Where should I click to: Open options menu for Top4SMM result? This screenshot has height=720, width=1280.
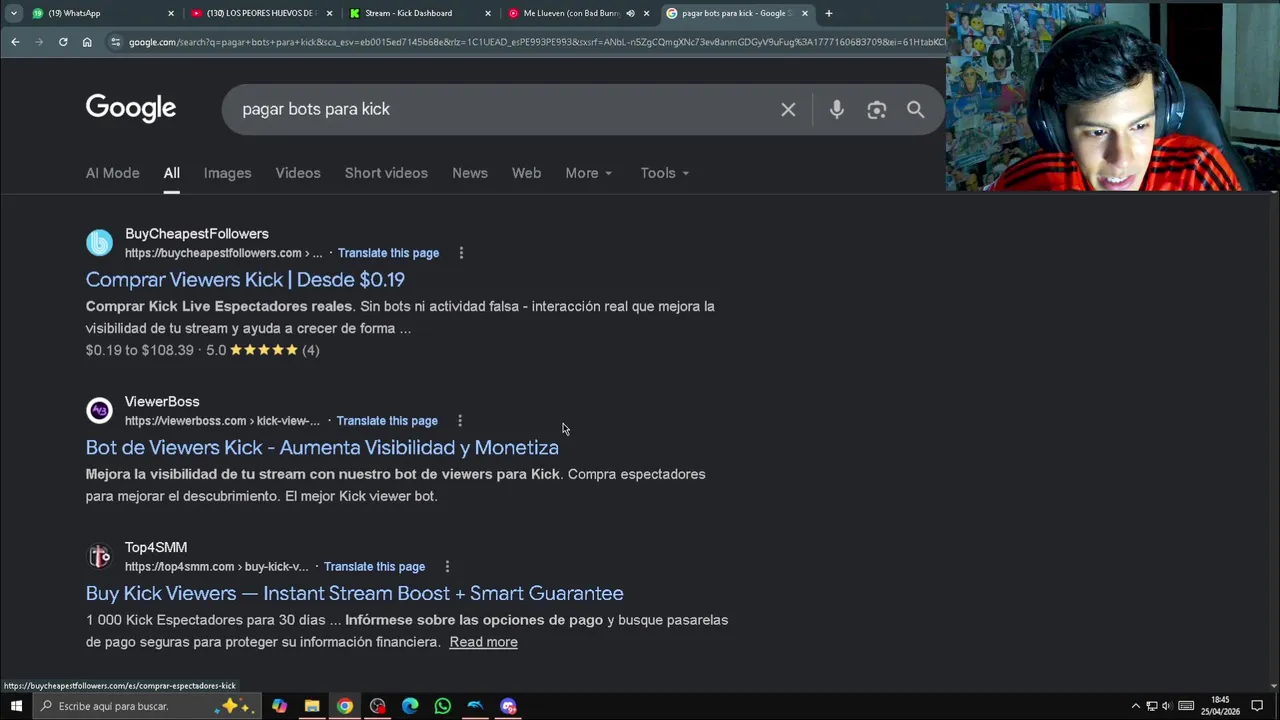pos(447,567)
